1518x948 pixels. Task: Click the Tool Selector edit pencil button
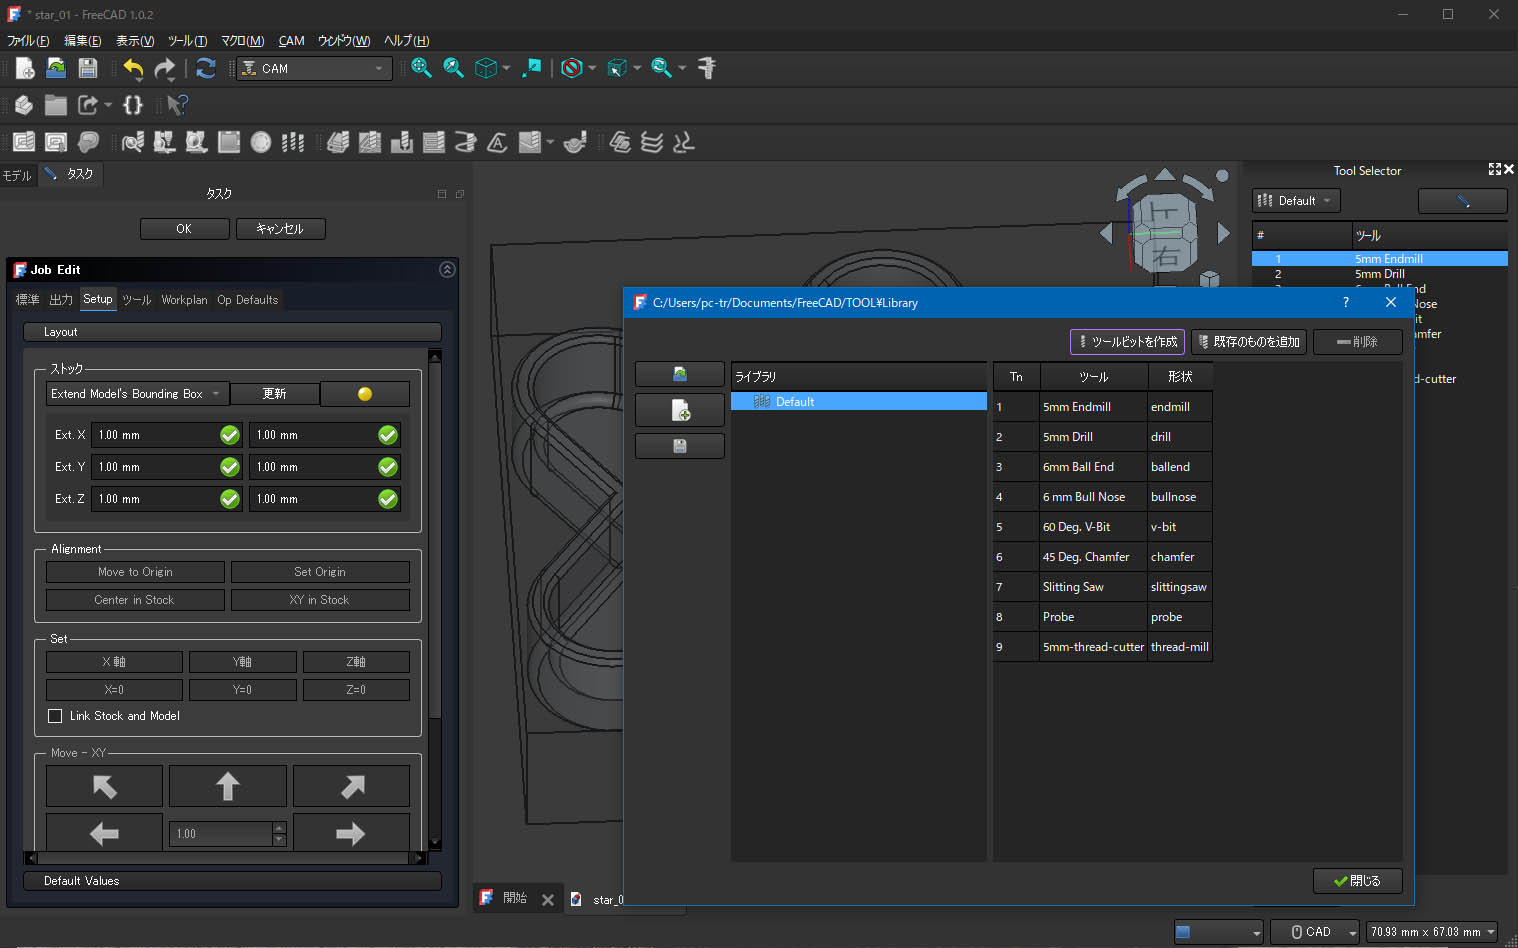click(x=1462, y=201)
